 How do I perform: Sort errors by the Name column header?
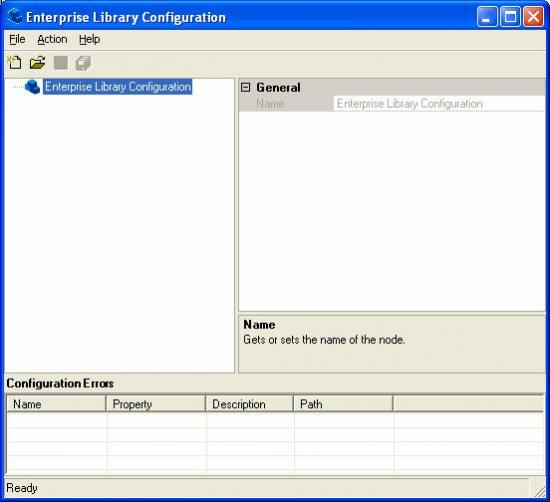(56, 404)
